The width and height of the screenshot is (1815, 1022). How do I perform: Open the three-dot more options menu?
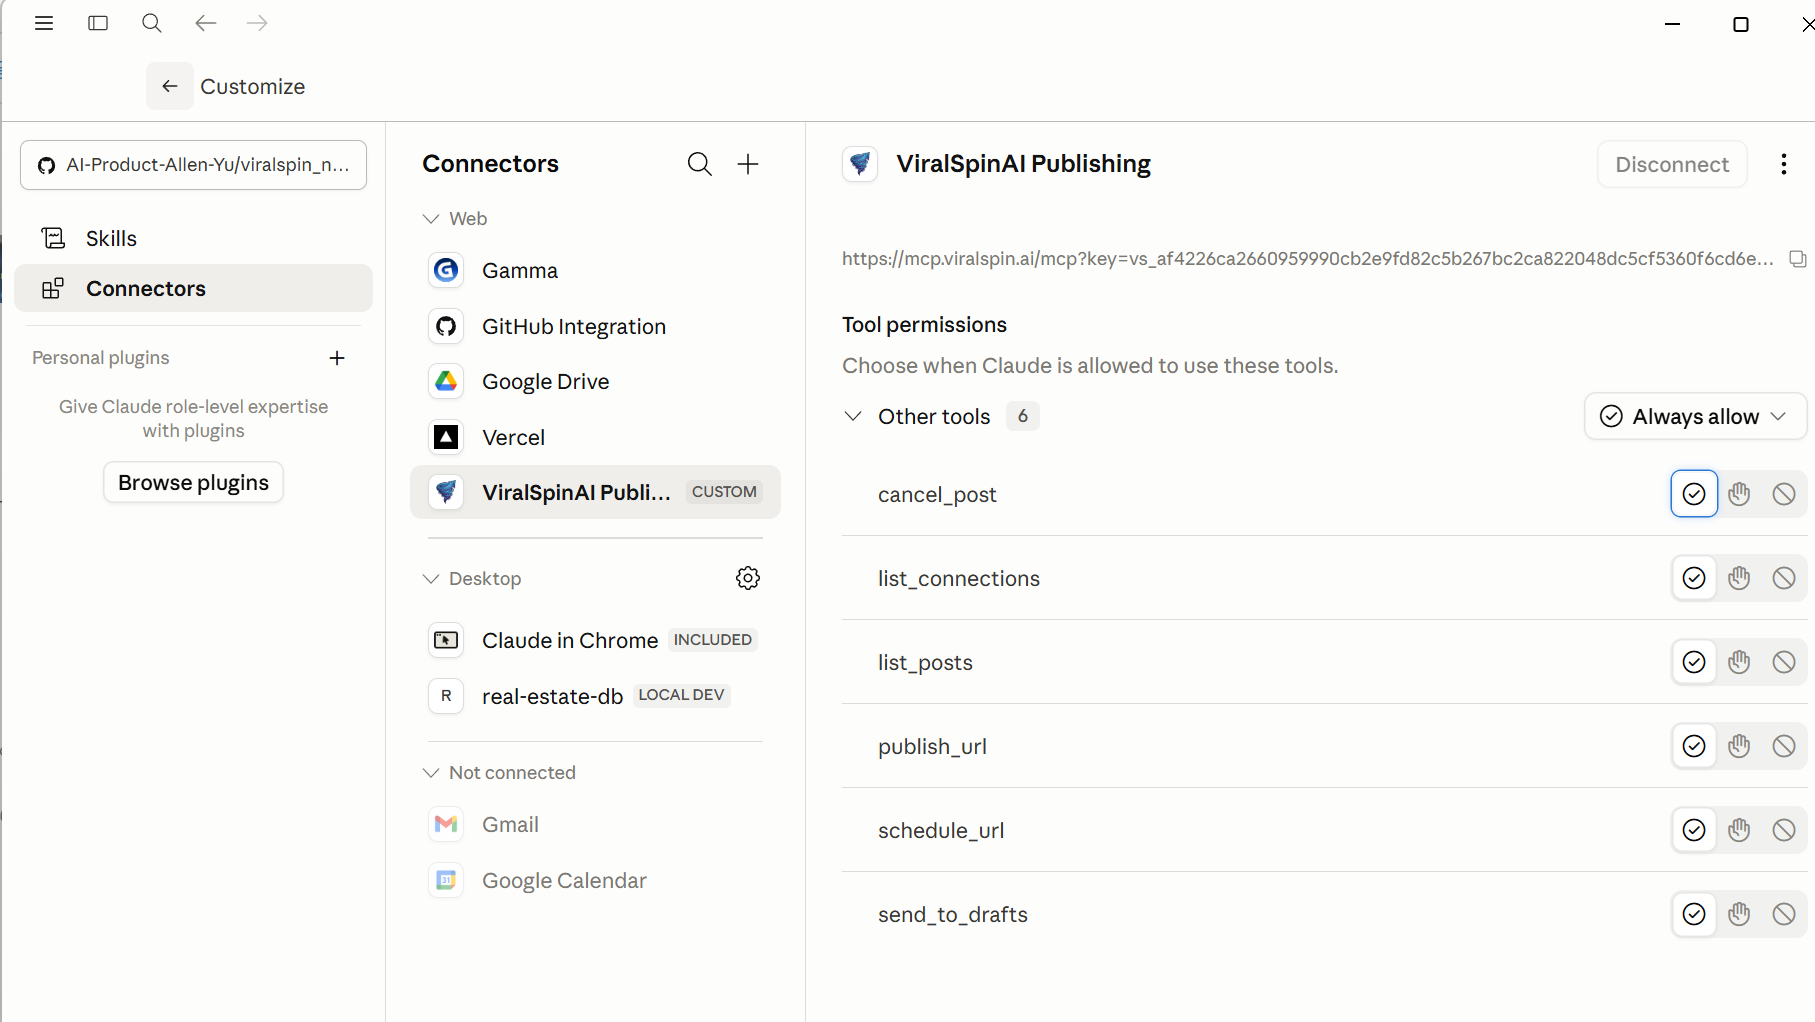coord(1784,164)
